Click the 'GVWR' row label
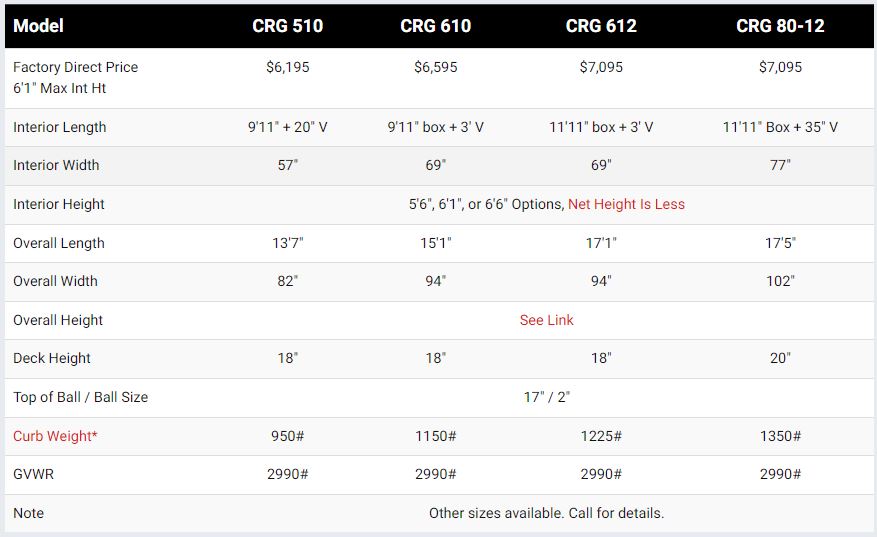The width and height of the screenshot is (877, 537). [x=33, y=474]
